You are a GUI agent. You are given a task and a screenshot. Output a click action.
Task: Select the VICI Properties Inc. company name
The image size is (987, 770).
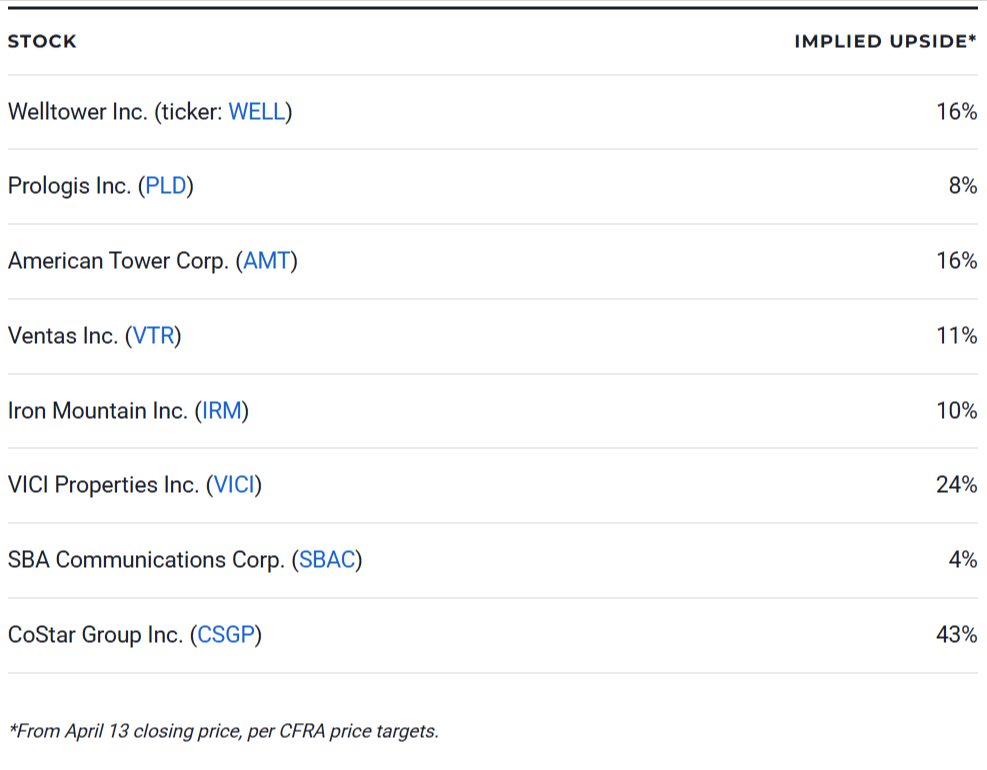[103, 485]
